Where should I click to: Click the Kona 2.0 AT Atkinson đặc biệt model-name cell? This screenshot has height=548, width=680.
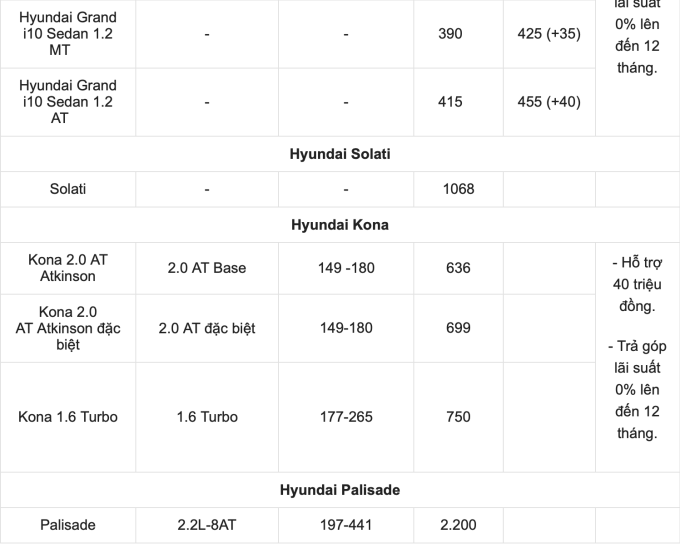coord(68,328)
